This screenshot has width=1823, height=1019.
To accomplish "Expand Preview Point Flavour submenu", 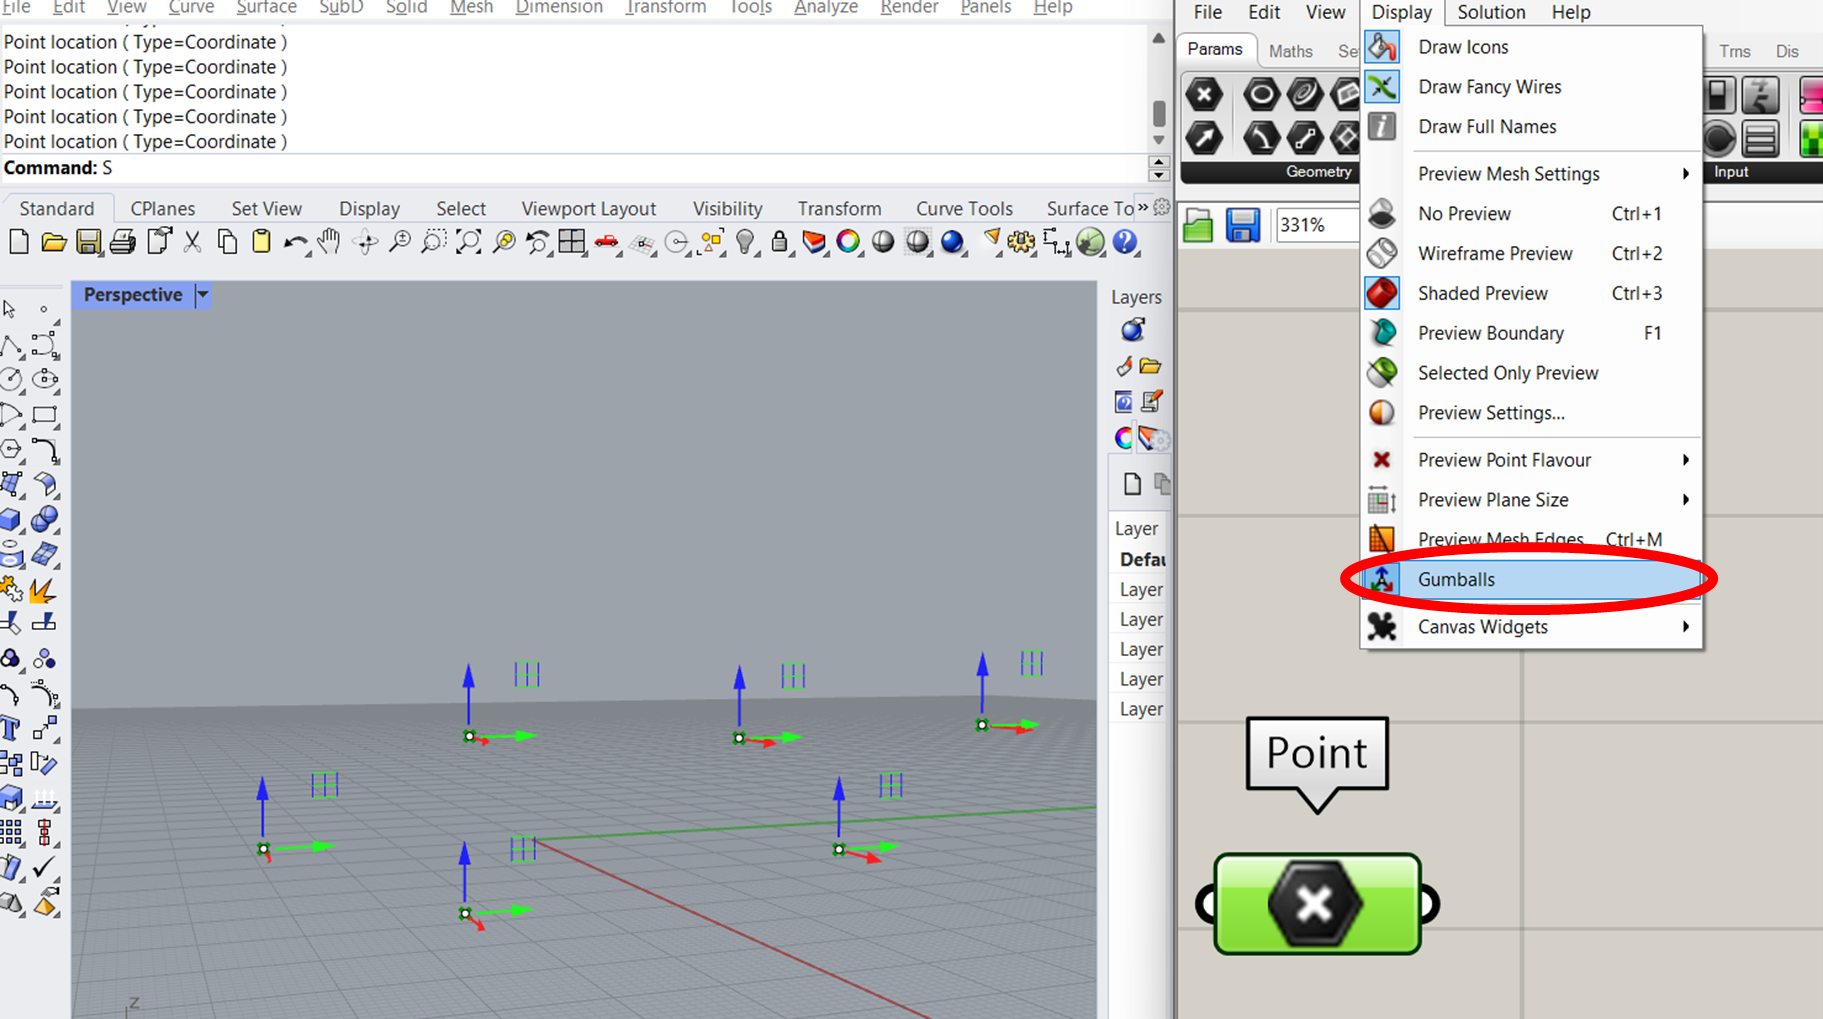I will [1531, 460].
